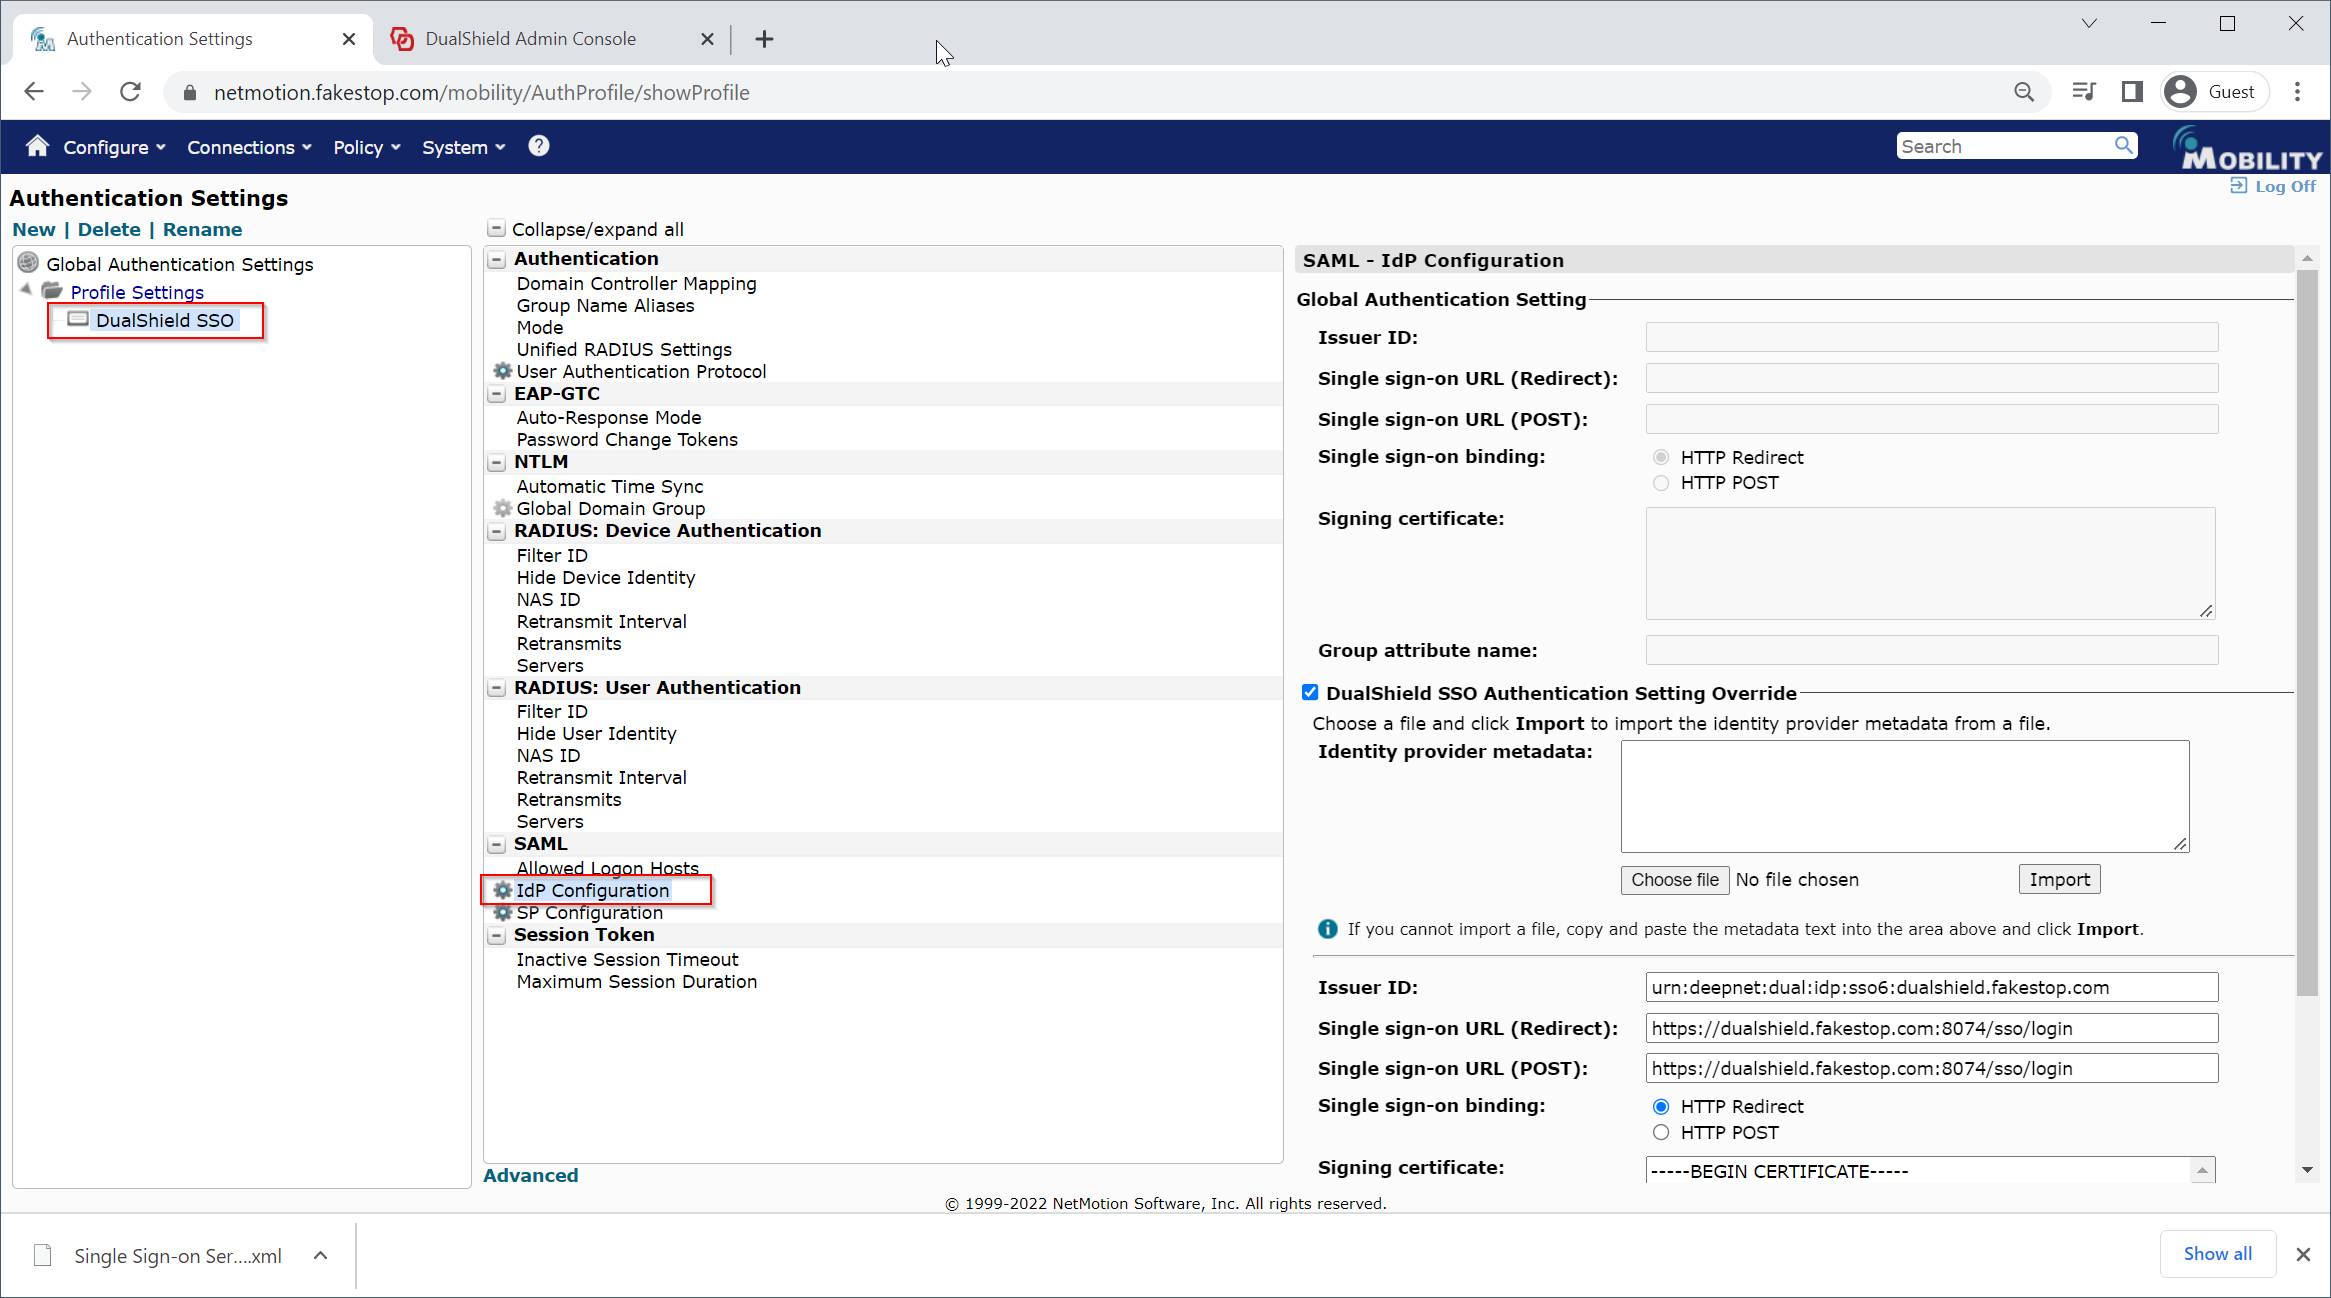Reload the page with refresh icon
Viewport: 2331px width, 1298px height.
(130, 92)
